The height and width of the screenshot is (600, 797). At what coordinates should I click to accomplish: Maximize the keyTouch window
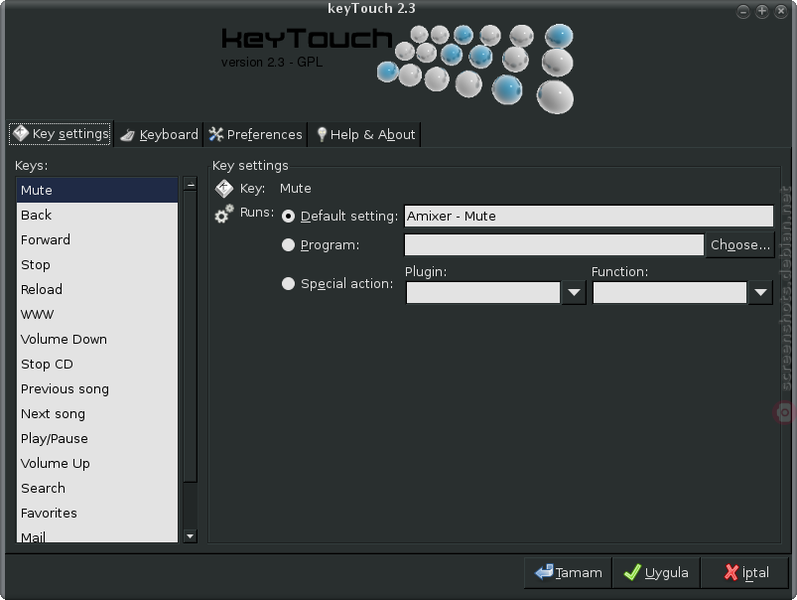pyautogui.click(x=762, y=11)
